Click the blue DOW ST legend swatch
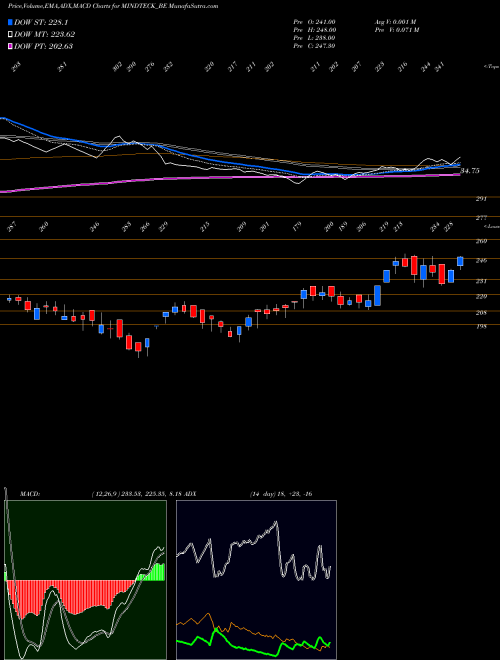Screen dimensions: 500x660 (10, 22)
